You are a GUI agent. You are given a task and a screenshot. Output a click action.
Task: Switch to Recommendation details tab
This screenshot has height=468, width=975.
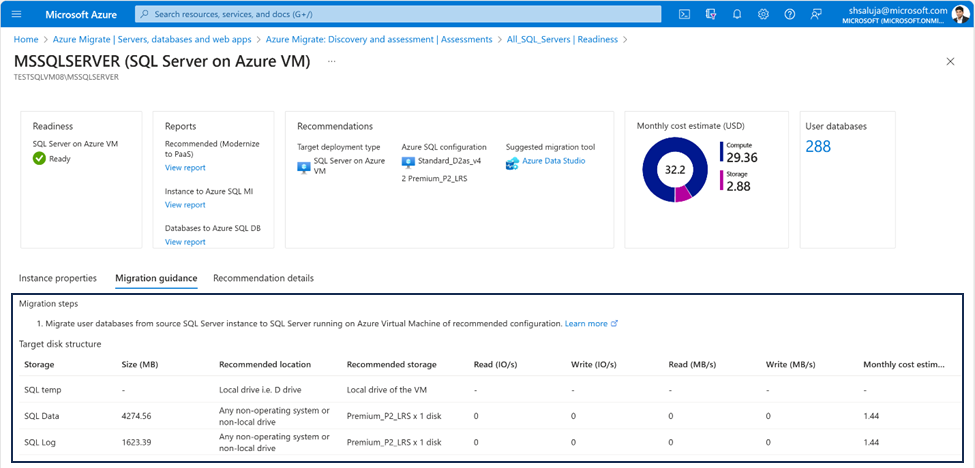[264, 278]
